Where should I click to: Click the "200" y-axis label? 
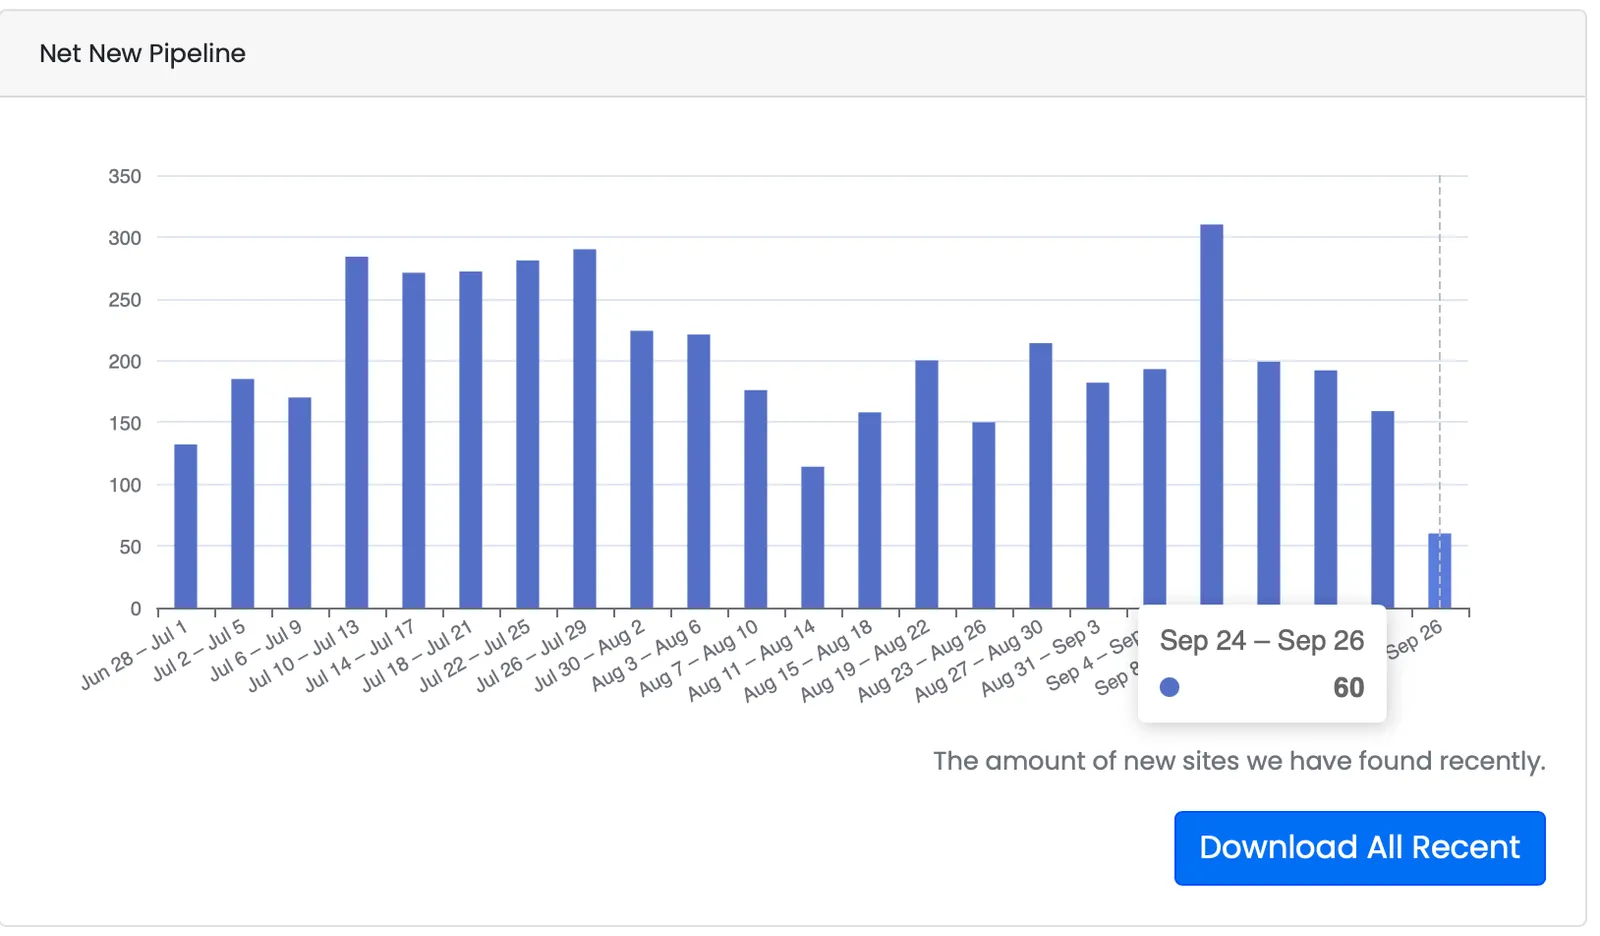[x=125, y=361]
